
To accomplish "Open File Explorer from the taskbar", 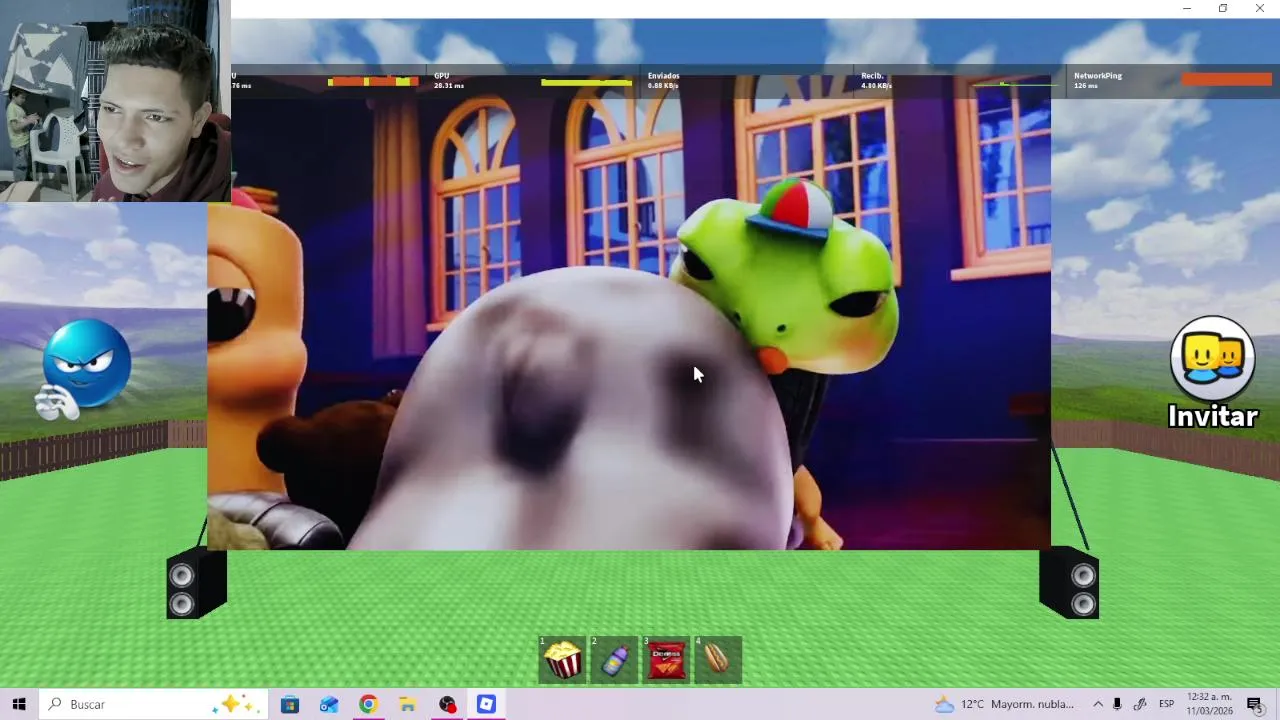I will [x=407, y=704].
